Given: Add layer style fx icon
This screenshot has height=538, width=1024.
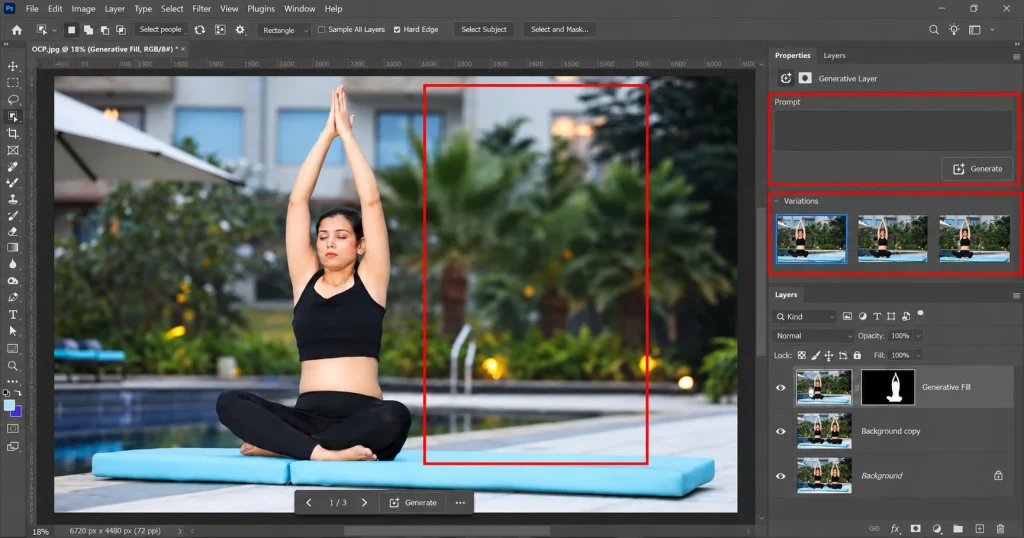Looking at the screenshot, I should [x=895, y=529].
